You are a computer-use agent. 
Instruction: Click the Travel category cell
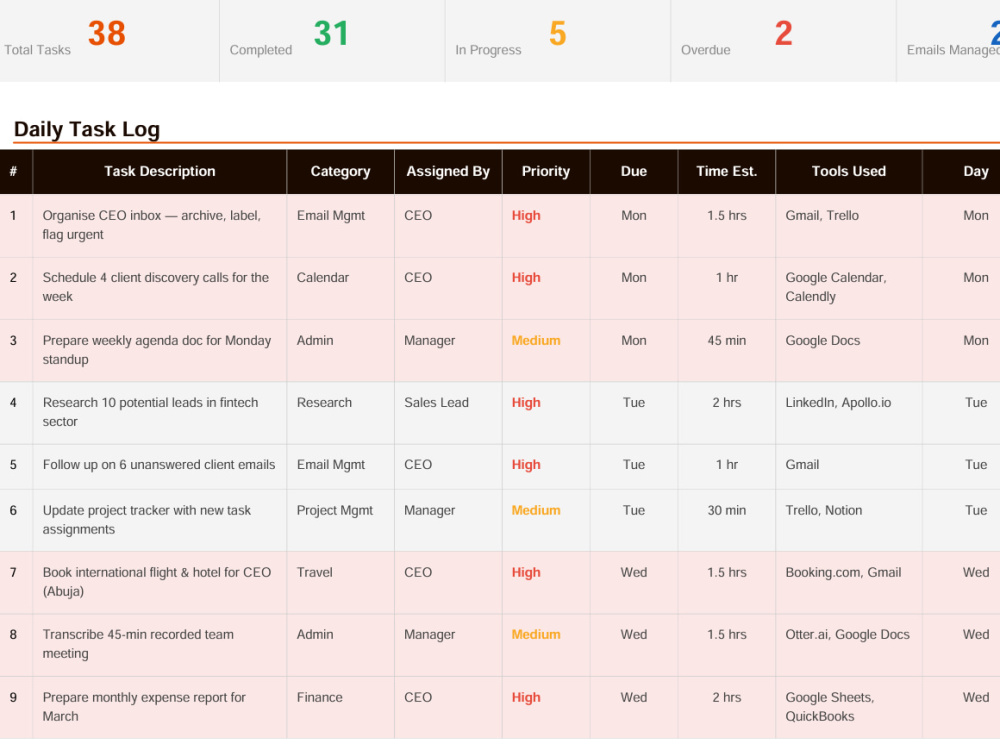341,582
